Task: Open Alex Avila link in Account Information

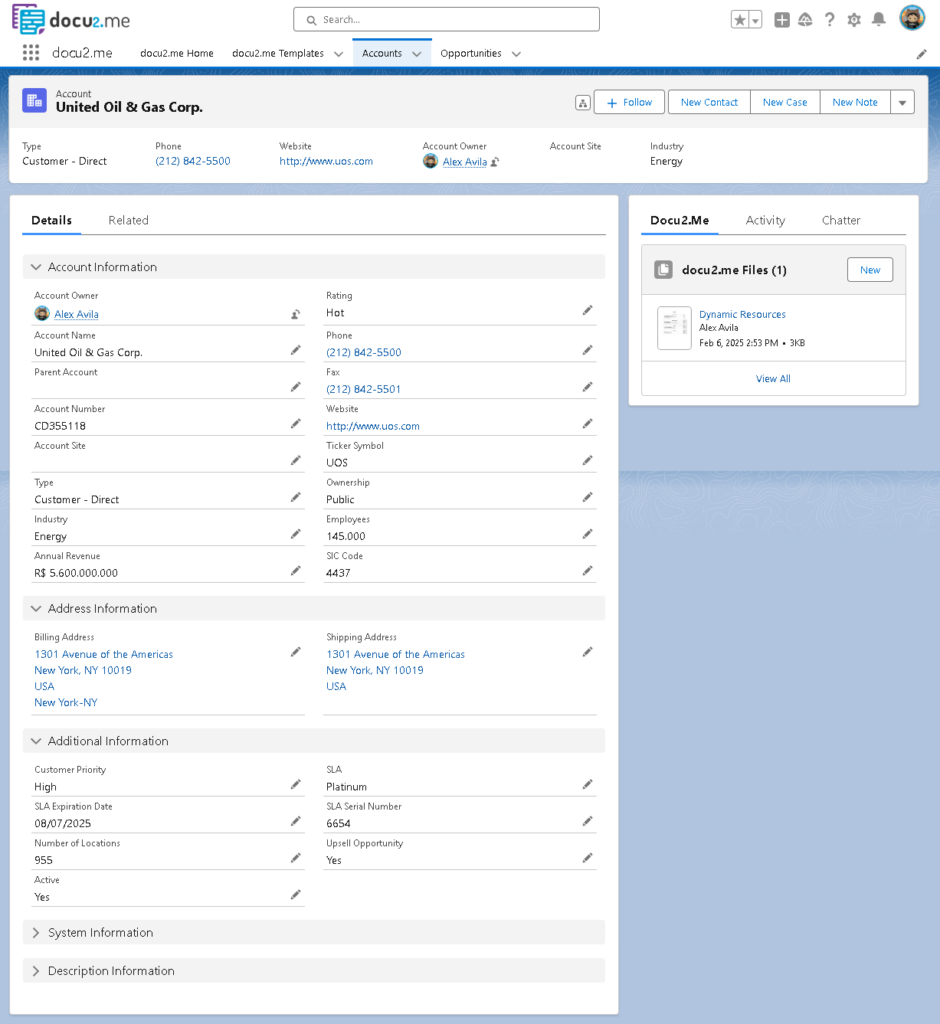Action: coord(76,314)
